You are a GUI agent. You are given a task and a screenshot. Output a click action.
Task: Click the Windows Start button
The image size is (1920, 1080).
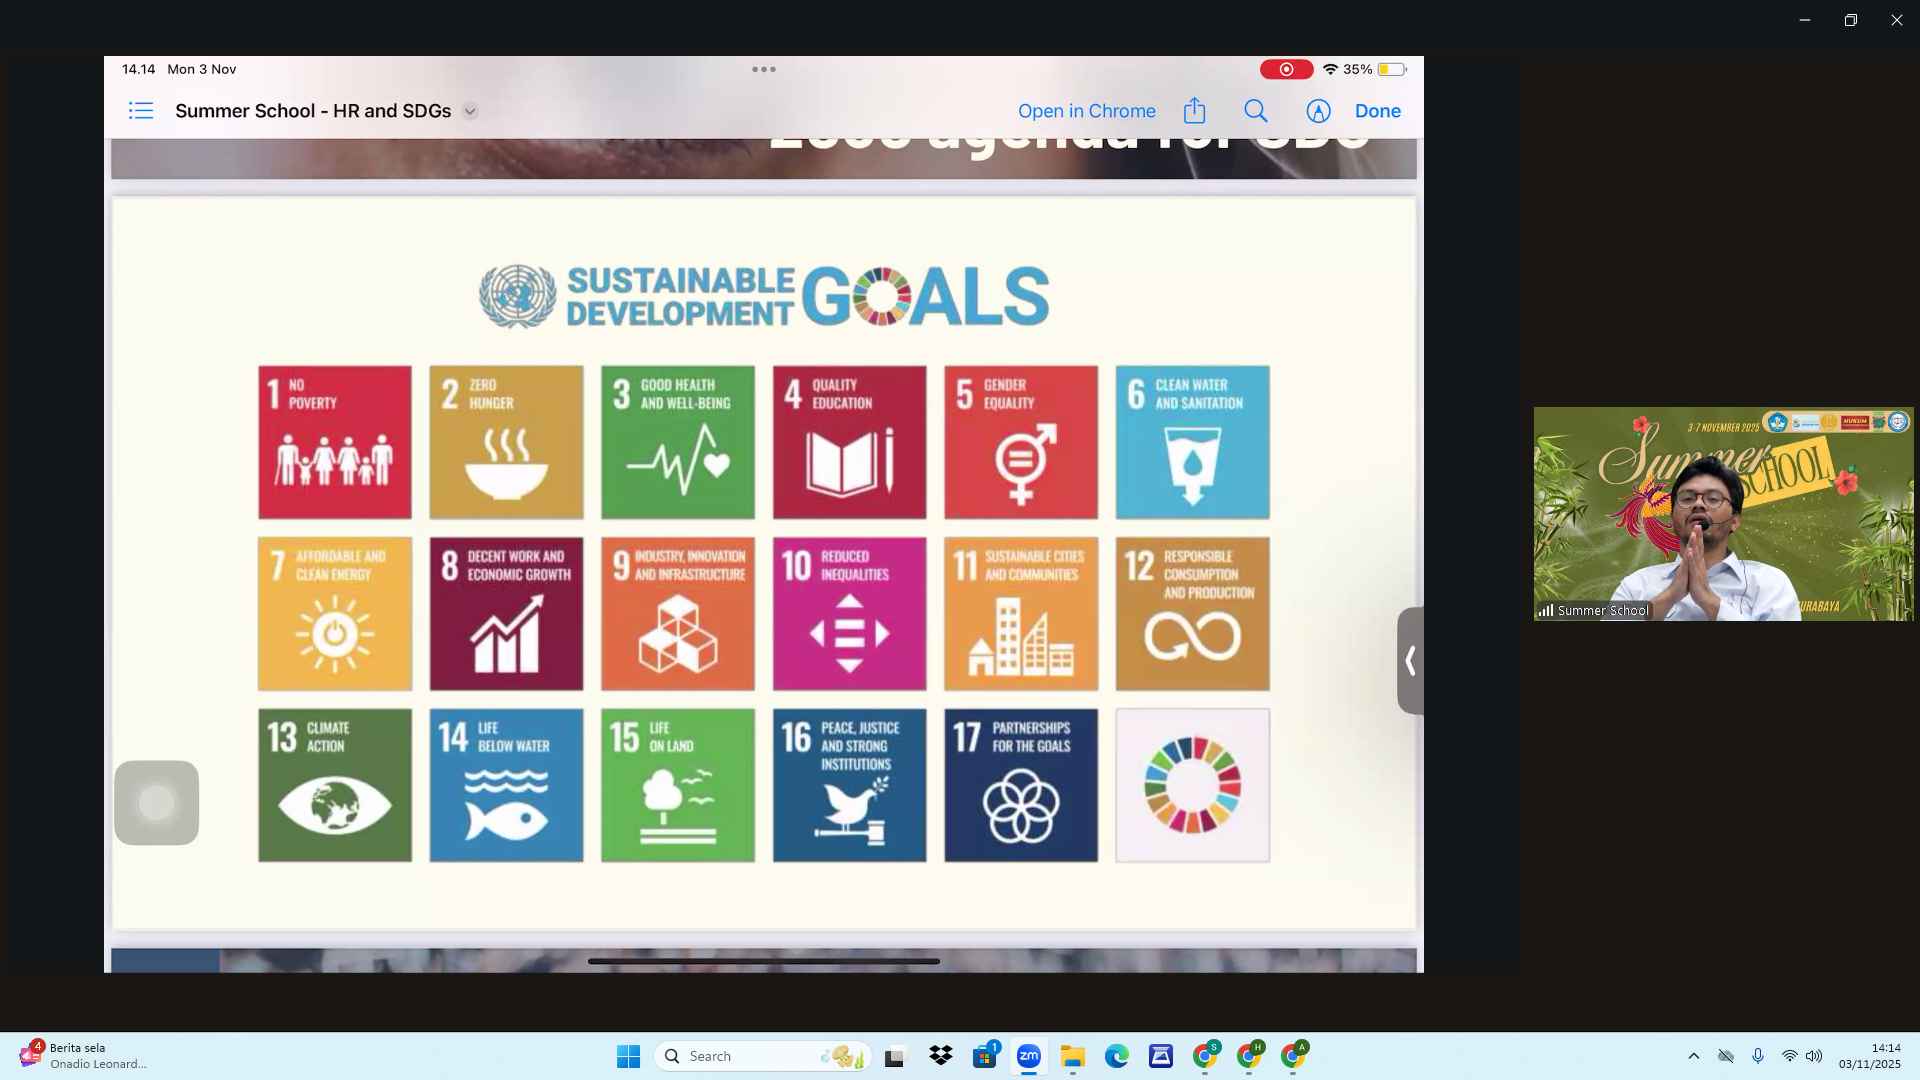coord(628,1056)
